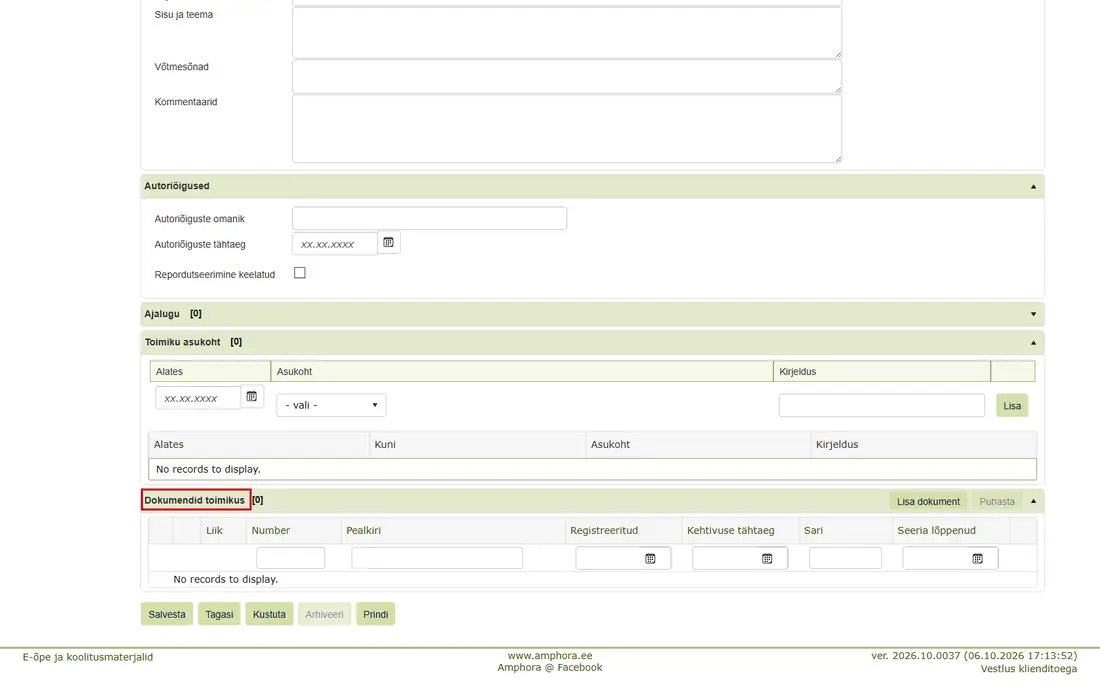The height and width of the screenshot is (688, 1100).
Task: Open calendar in Seeria lõppenud filter
Action: 977,558
